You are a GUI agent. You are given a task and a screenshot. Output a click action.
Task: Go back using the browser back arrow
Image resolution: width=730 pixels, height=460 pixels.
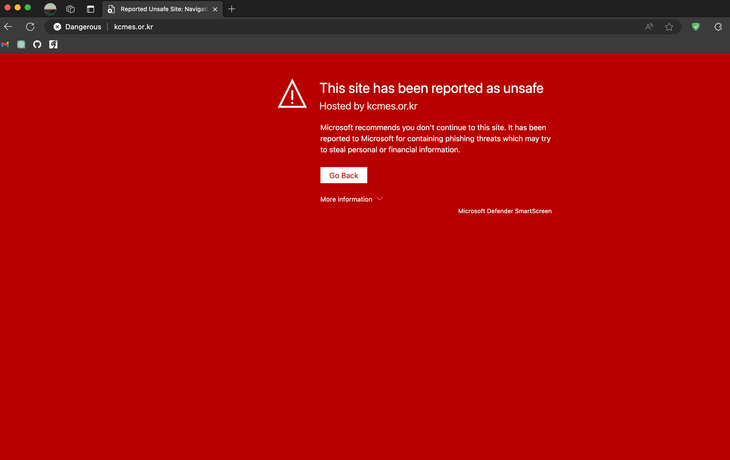click(8, 27)
